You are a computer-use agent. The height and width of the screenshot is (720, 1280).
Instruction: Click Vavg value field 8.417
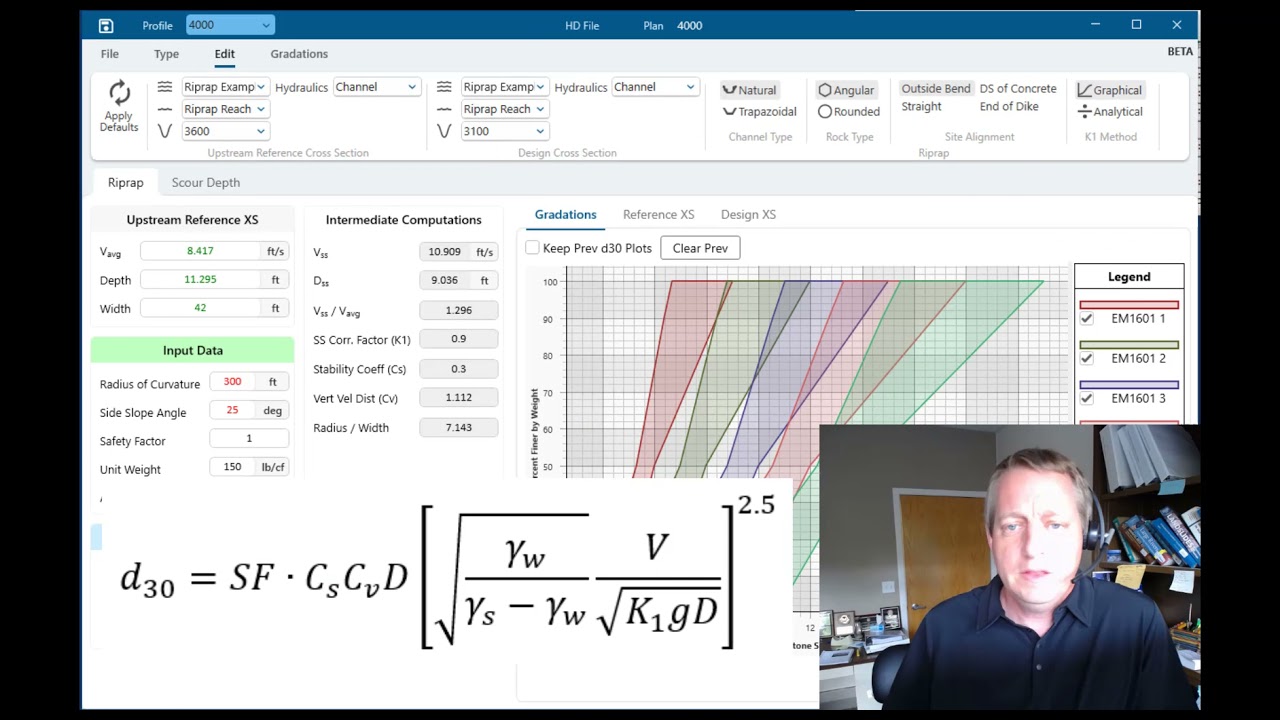pyautogui.click(x=200, y=251)
